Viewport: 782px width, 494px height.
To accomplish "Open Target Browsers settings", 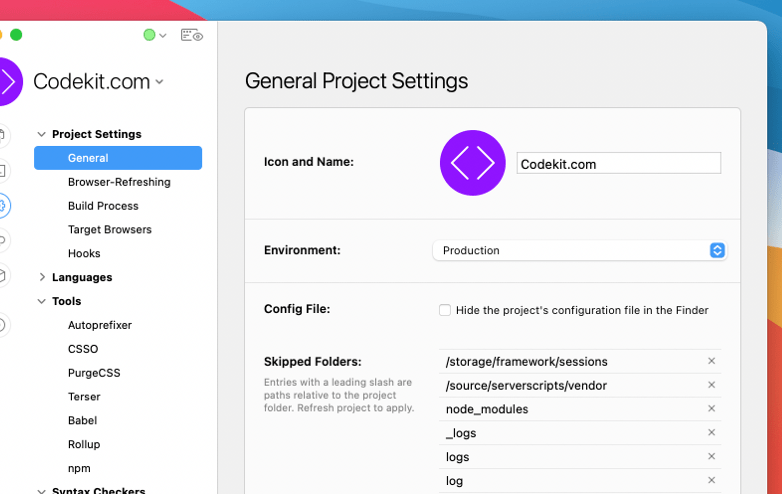I will click(110, 230).
